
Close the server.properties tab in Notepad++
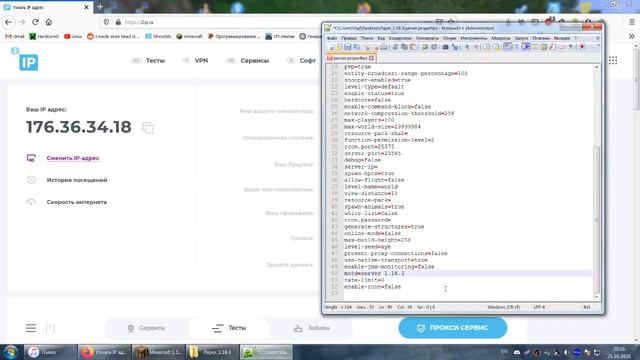point(371,58)
